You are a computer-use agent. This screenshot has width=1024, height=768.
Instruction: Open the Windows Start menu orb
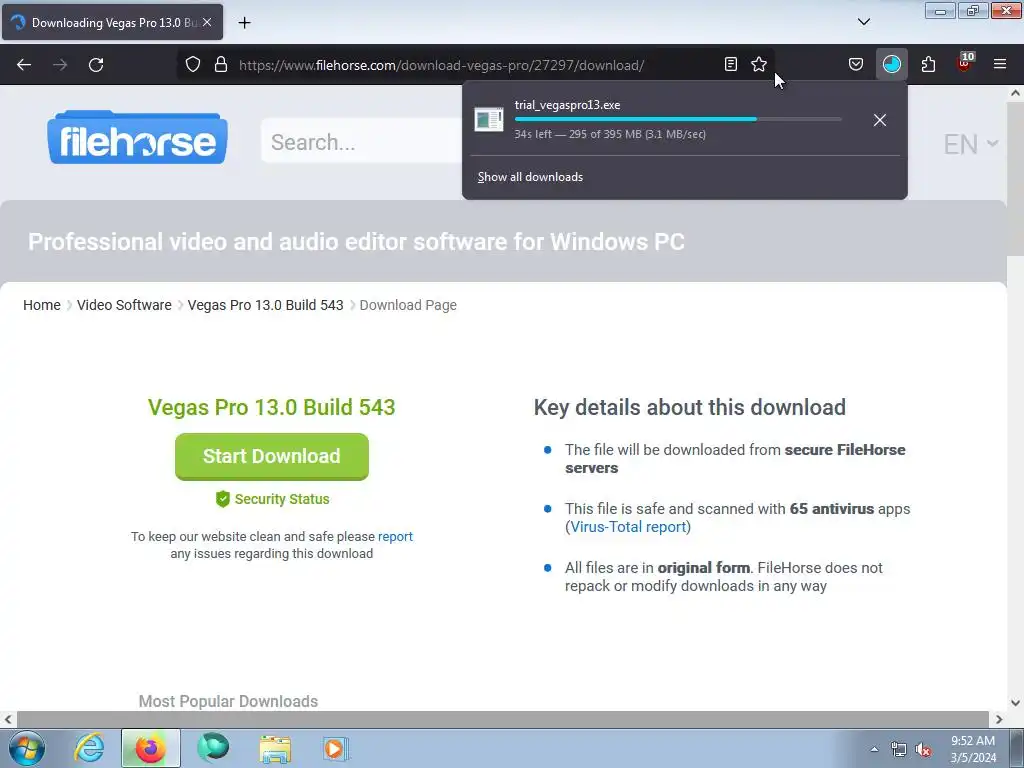(27, 748)
